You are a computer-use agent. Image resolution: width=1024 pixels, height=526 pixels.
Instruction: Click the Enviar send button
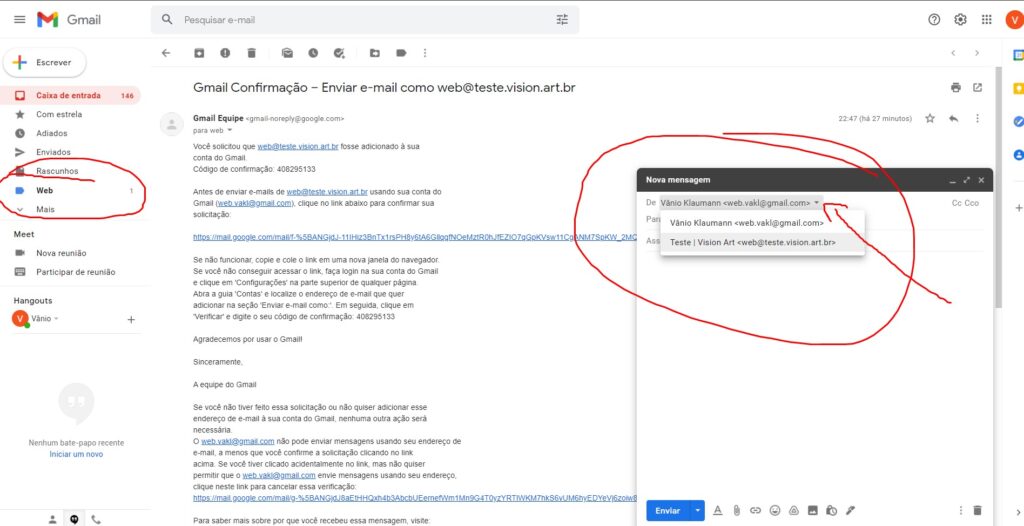click(x=667, y=510)
